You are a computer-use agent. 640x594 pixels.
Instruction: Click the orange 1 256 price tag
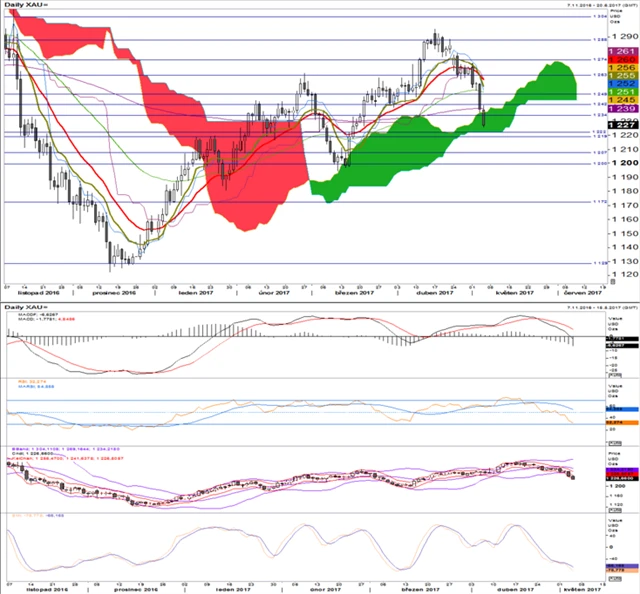point(623,68)
